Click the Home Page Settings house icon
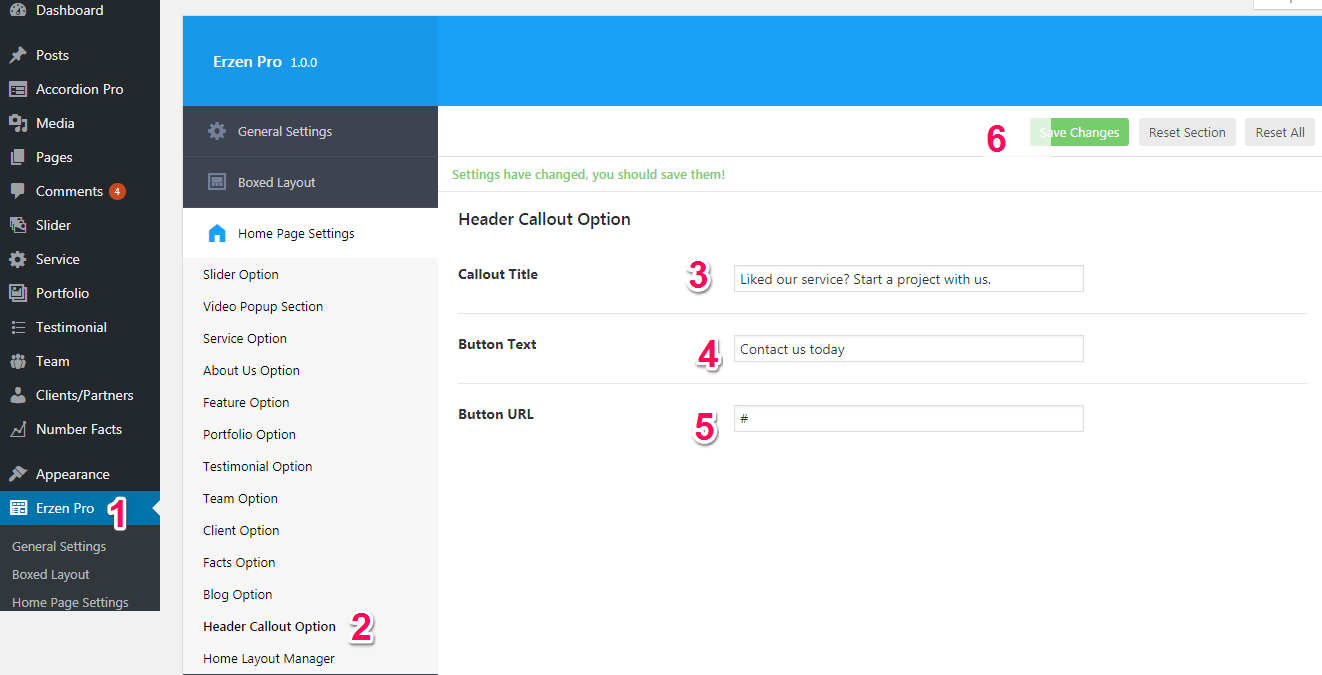Viewport: 1322px width, 675px height. [x=217, y=233]
